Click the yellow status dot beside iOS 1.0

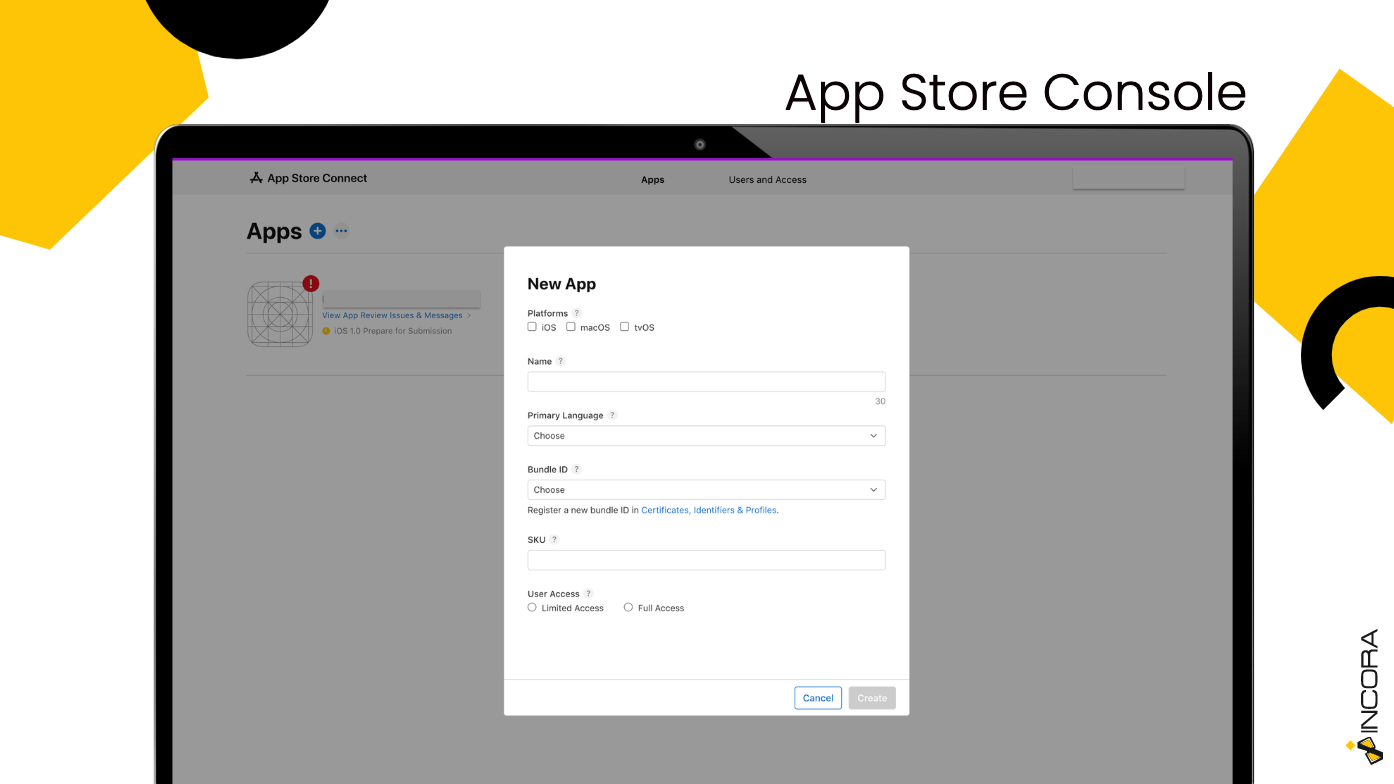click(x=326, y=331)
